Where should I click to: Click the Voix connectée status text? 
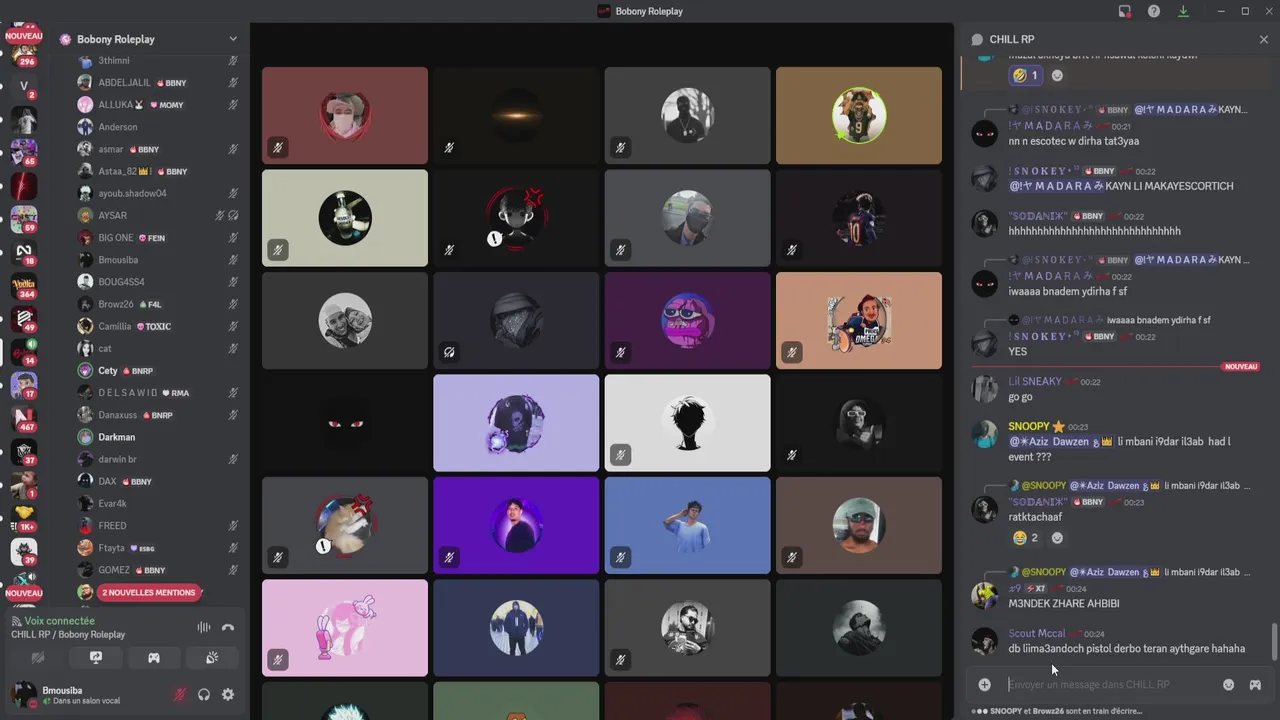(x=59, y=621)
